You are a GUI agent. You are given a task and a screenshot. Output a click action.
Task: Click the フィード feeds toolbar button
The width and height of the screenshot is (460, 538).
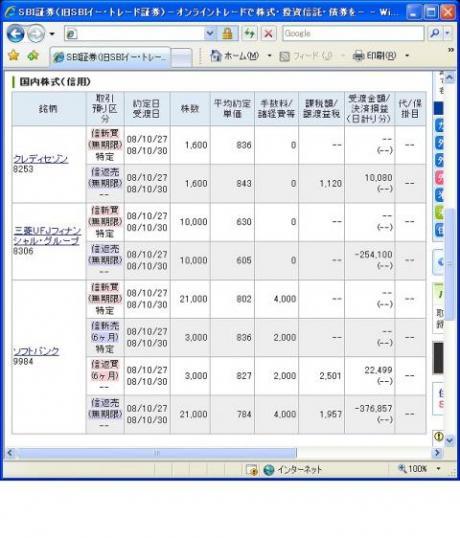tap(306, 56)
